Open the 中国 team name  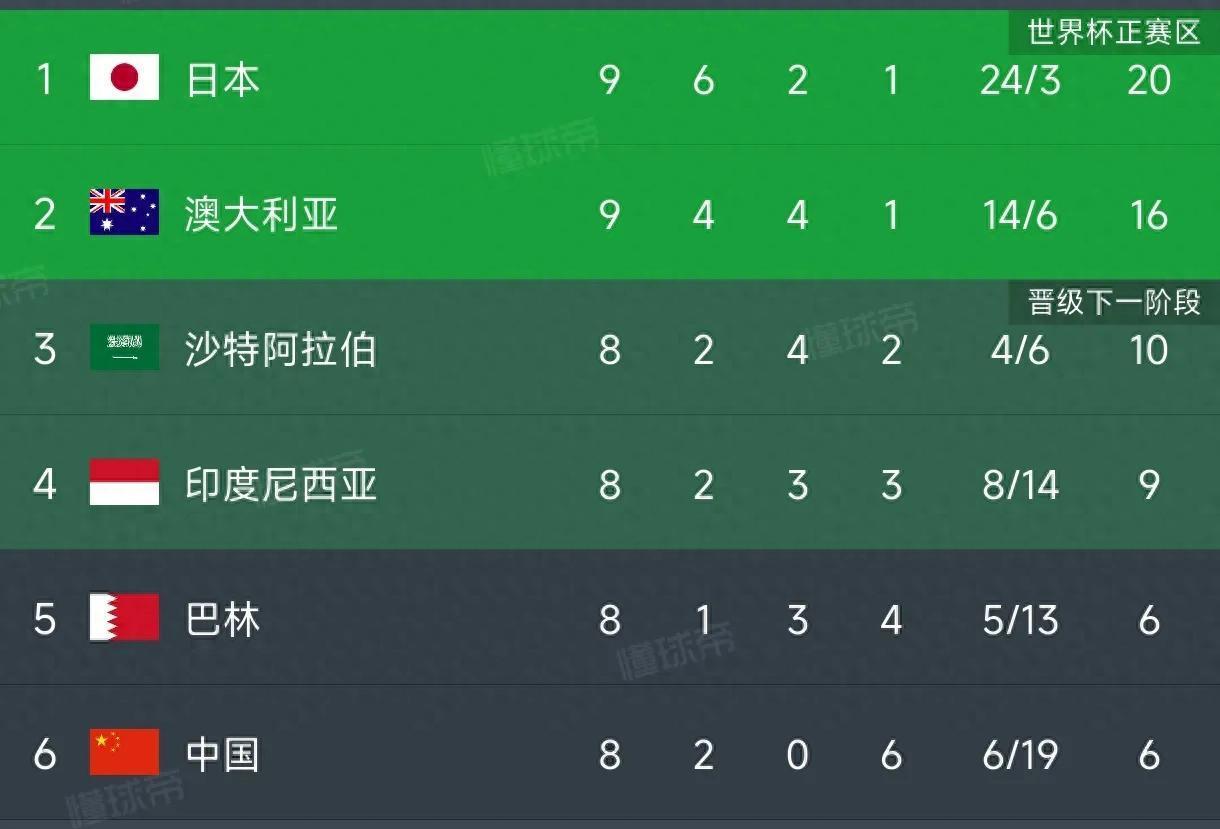click(x=223, y=754)
